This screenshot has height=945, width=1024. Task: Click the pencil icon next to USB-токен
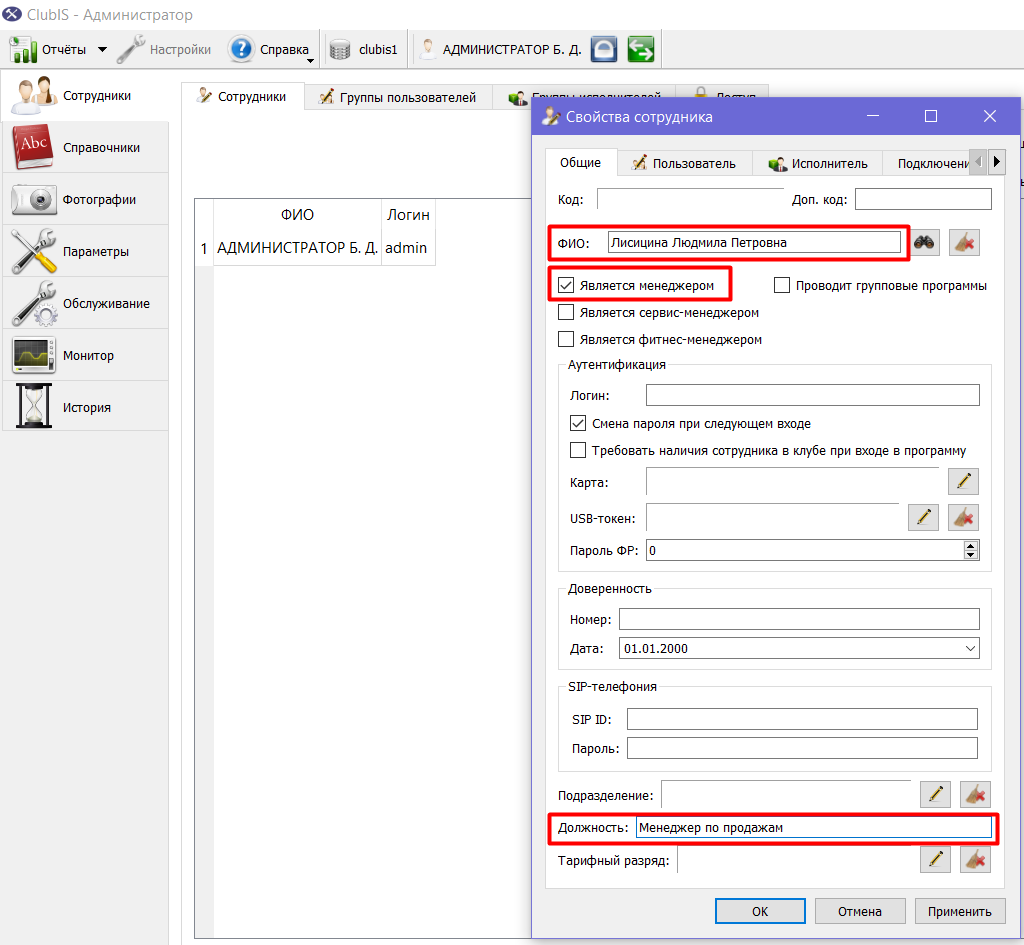[x=923, y=518]
